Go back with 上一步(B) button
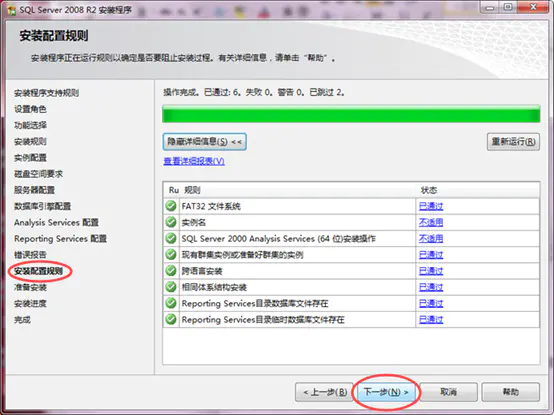Viewport: 554px width, 415px height. click(x=325, y=392)
